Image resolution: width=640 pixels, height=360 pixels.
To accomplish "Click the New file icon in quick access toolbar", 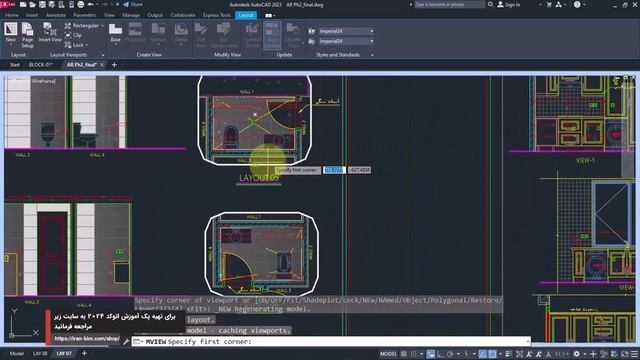I will (x=23, y=4).
